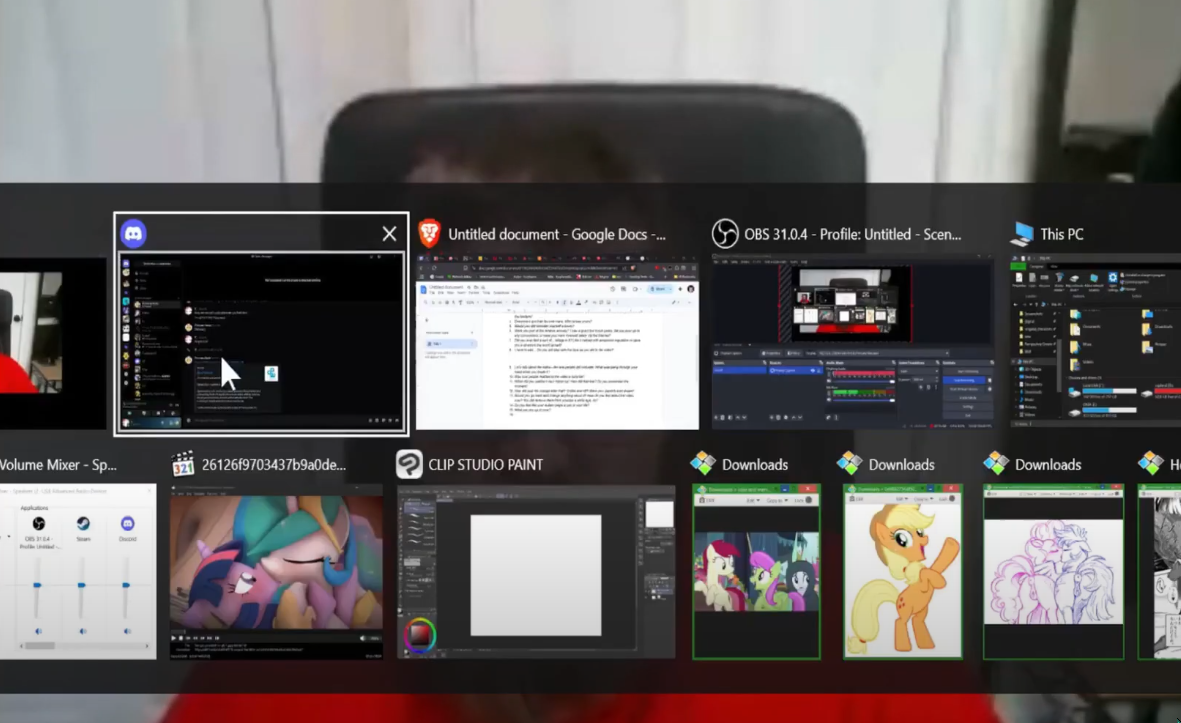Switch to the pony animation video thumbnail
This screenshot has width=1181, height=723.
[276, 572]
